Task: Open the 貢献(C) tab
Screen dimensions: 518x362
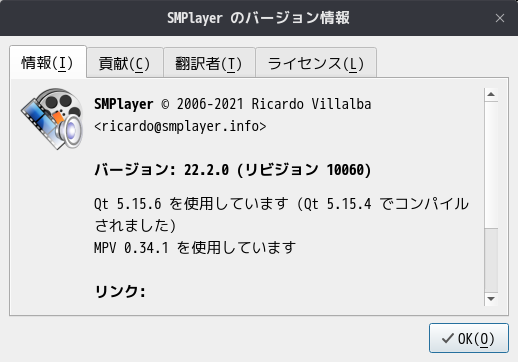Action: click(x=125, y=63)
